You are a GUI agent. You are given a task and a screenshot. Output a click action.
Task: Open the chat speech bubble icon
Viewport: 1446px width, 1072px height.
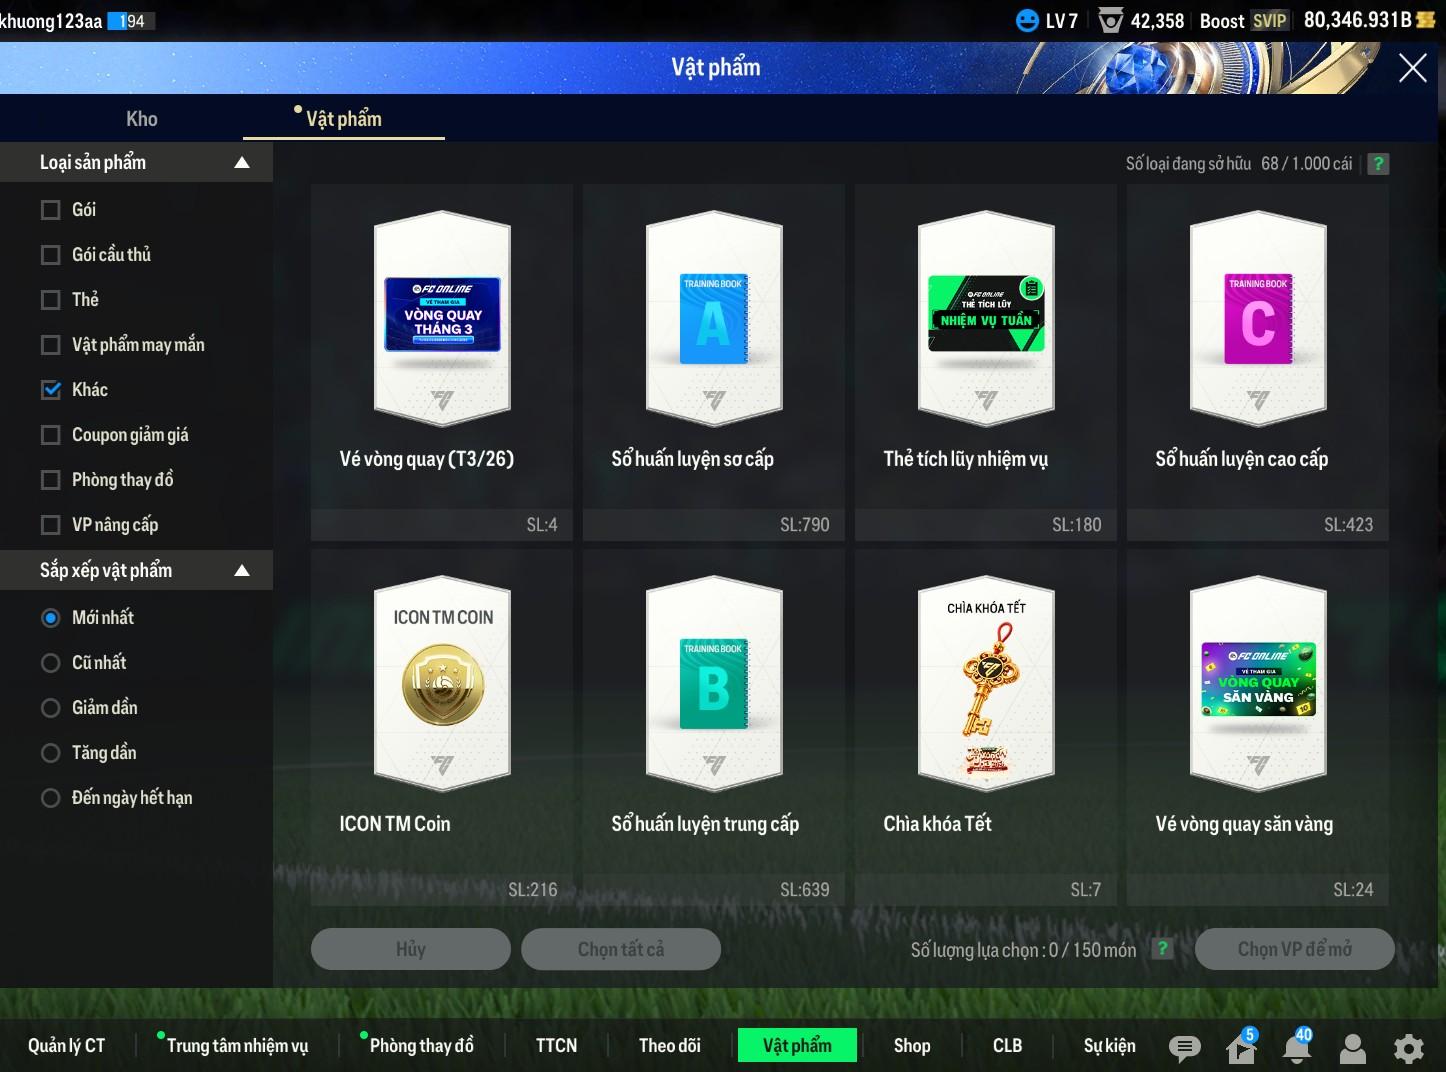coord(1184,1047)
